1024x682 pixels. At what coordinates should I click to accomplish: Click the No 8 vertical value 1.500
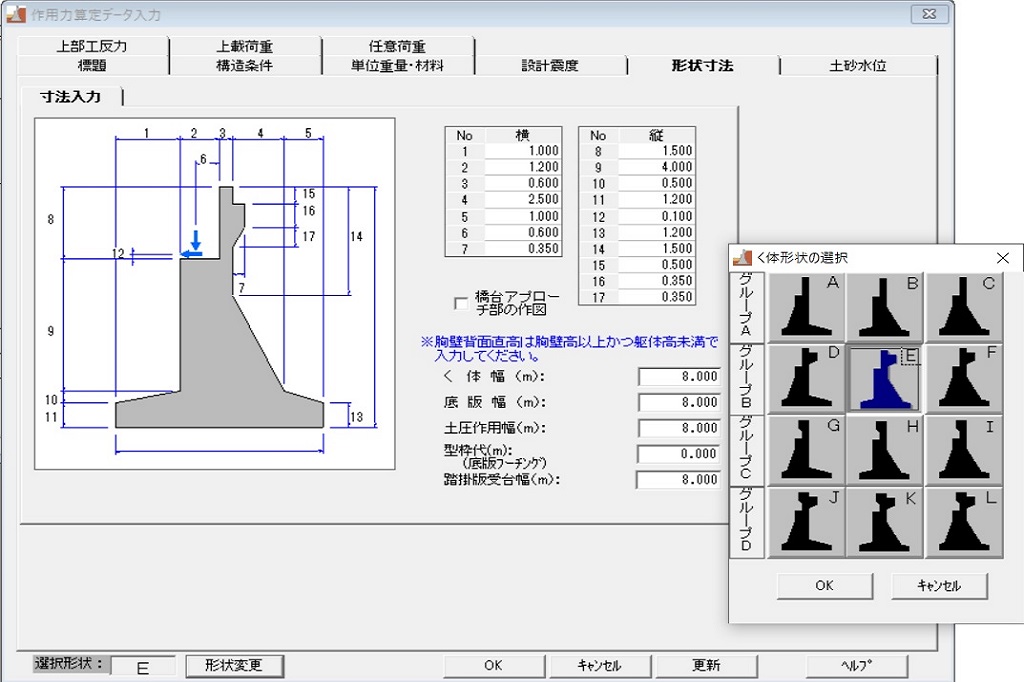[656, 151]
